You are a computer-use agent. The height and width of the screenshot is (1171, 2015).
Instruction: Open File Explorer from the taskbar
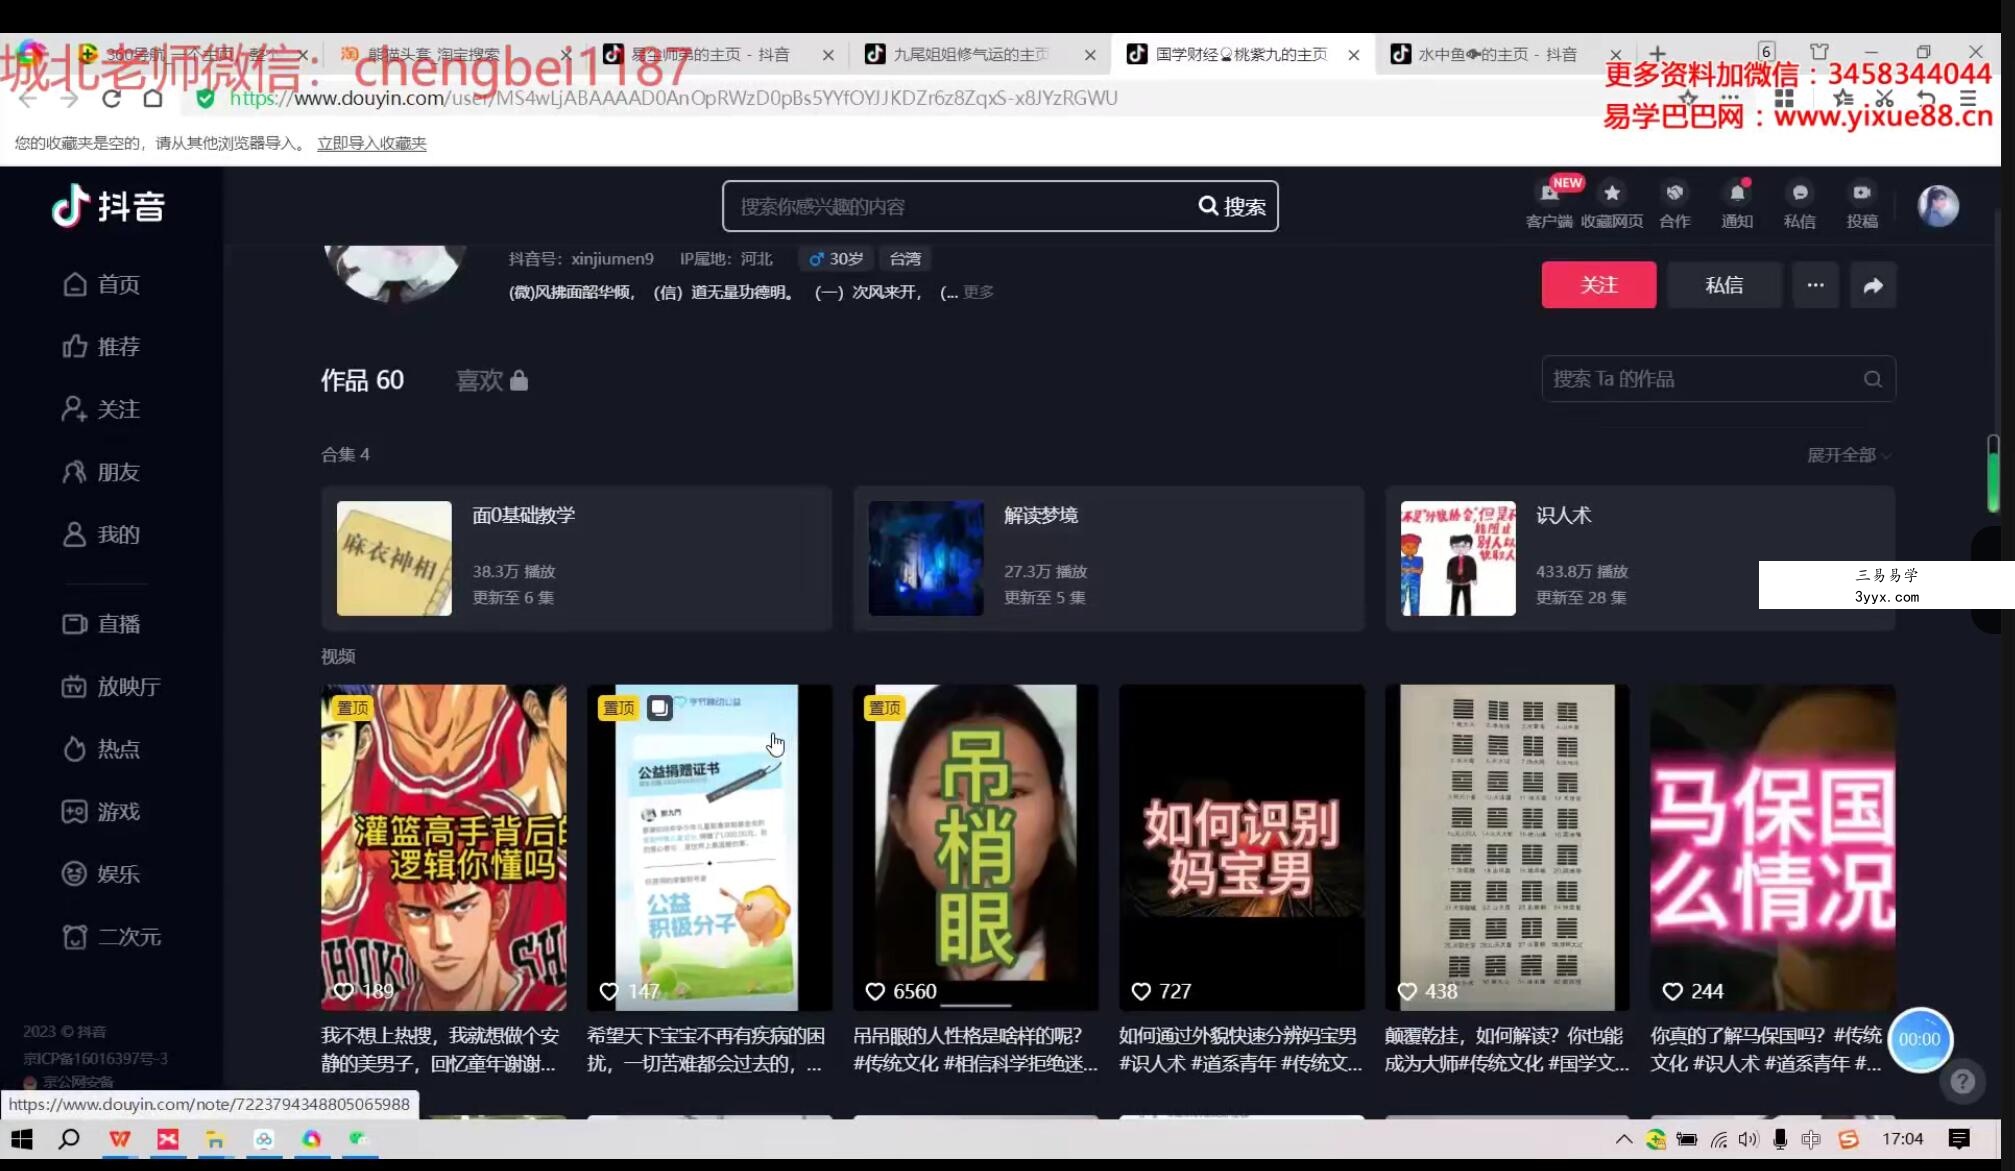click(x=215, y=1139)
